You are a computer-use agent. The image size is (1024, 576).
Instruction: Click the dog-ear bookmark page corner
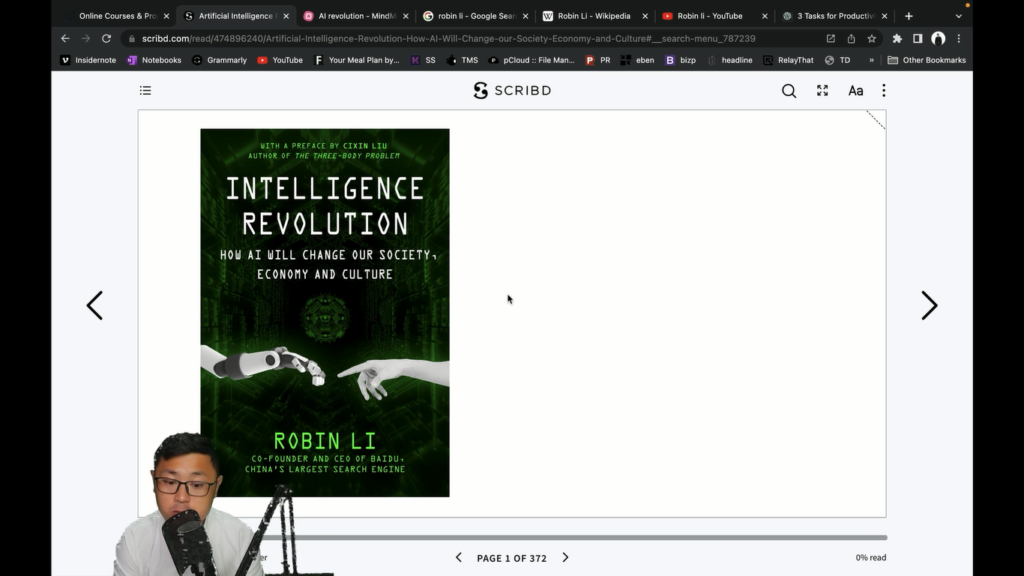(x=876, y=120)
